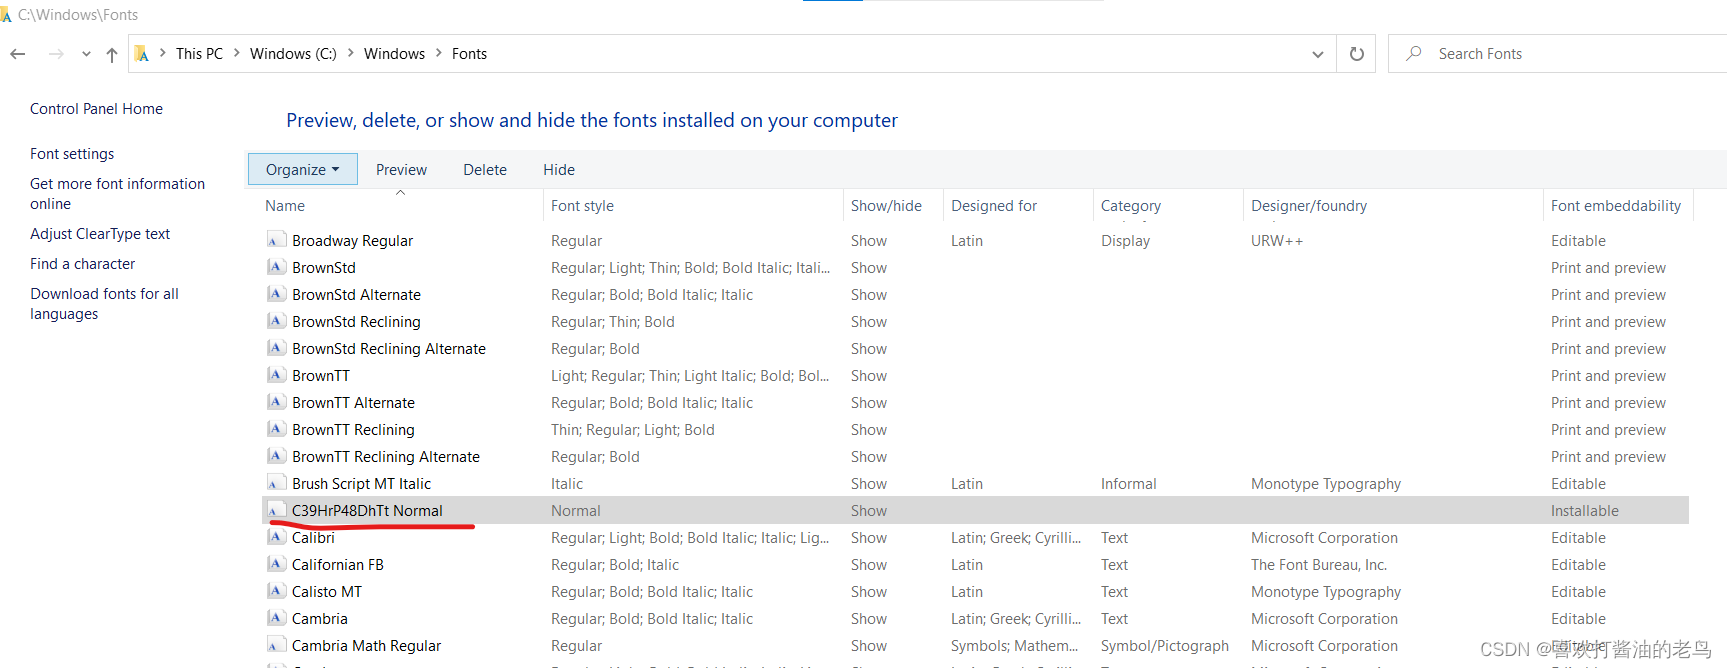
Task: Click Informal category cell
Action: click(1129, 484)
